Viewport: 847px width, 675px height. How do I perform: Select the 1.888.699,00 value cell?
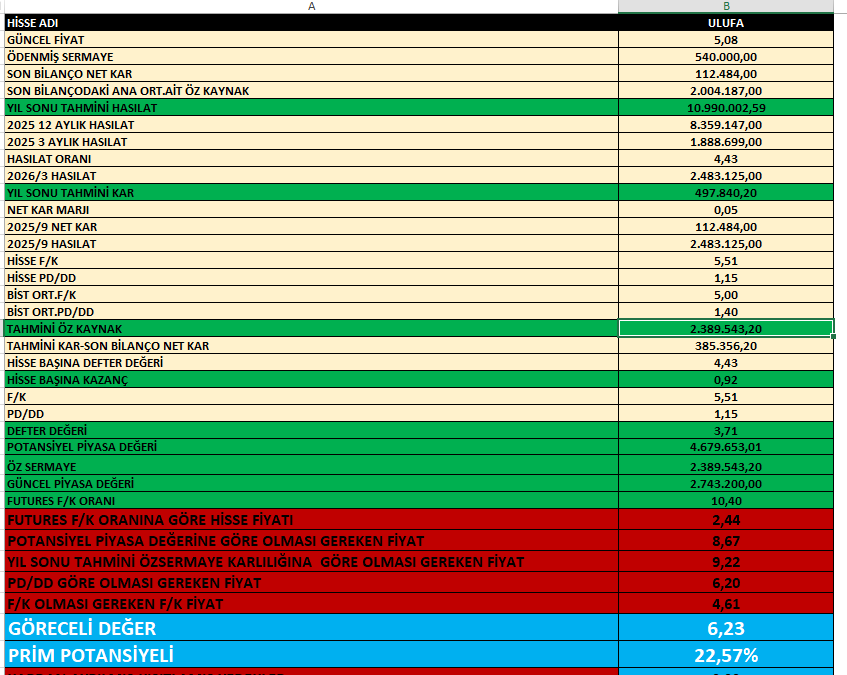pyautogui.click(x=726, y=141)
